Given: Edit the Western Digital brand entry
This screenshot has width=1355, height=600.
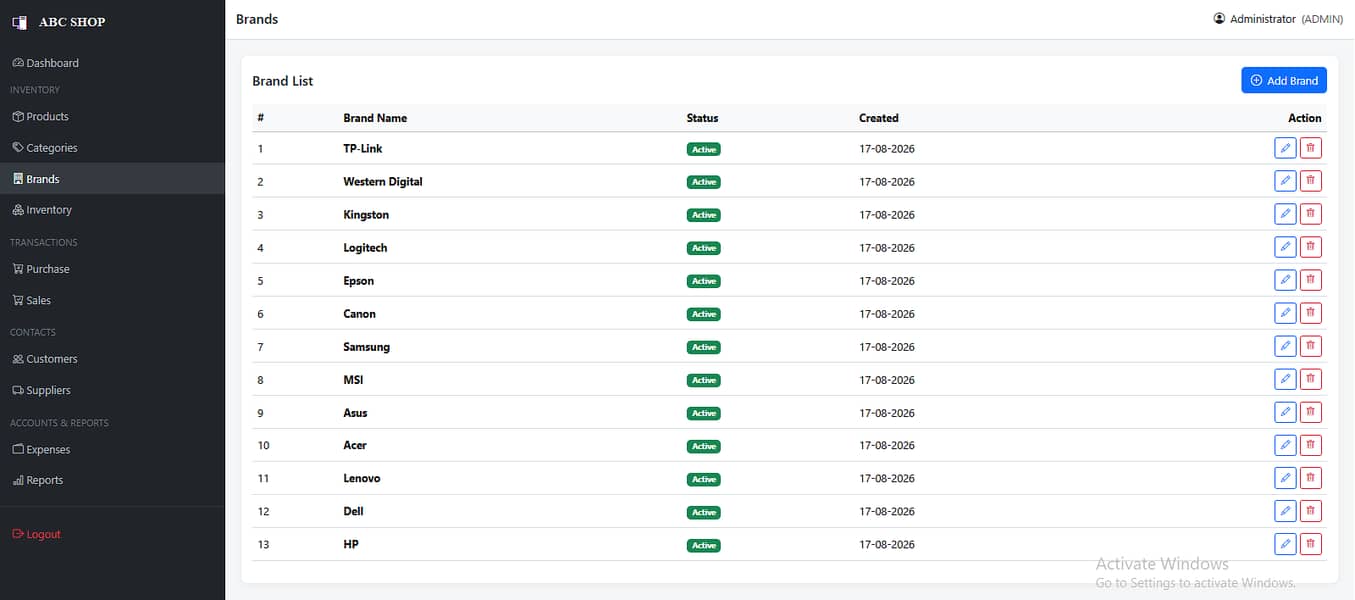Looking at the screenshot, I should click(x=1285, y=181).
